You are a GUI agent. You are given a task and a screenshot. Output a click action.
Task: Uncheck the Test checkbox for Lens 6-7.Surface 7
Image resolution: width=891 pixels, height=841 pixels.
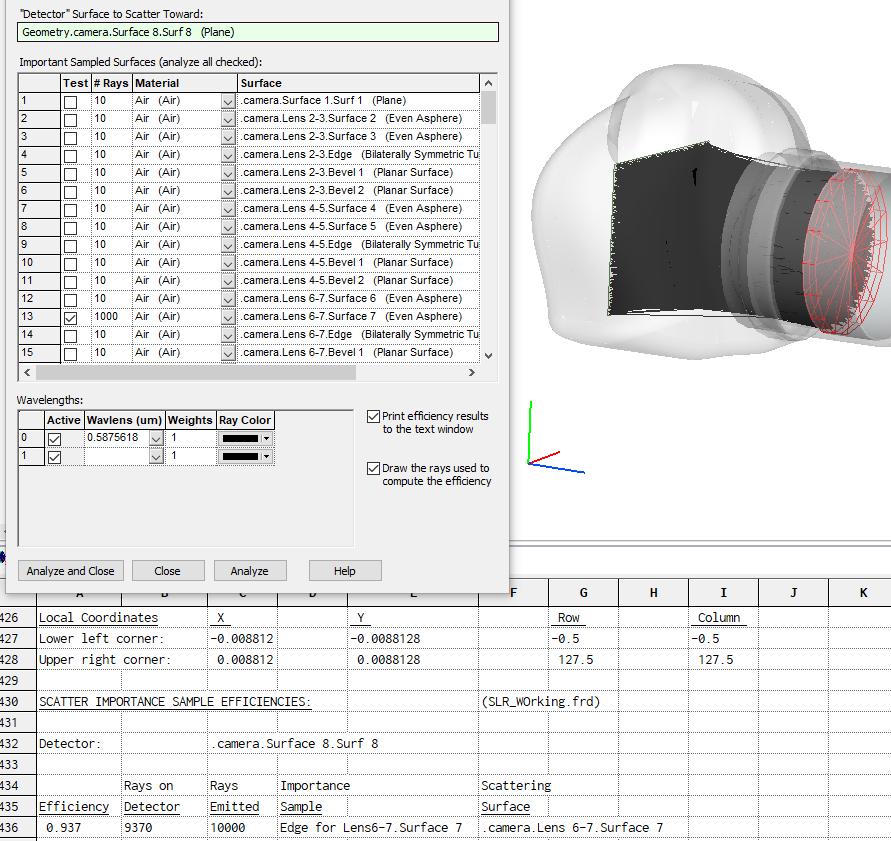click(x=70, y=317)
